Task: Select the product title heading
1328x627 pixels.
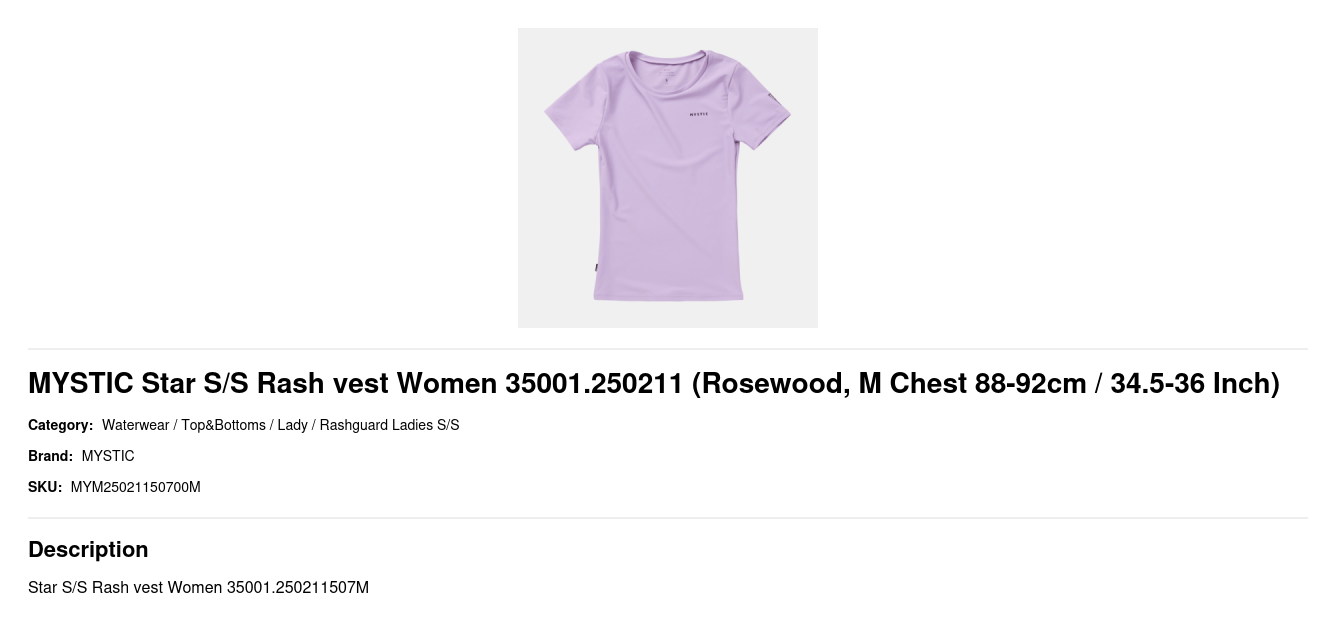Action: tap(654, 383)
